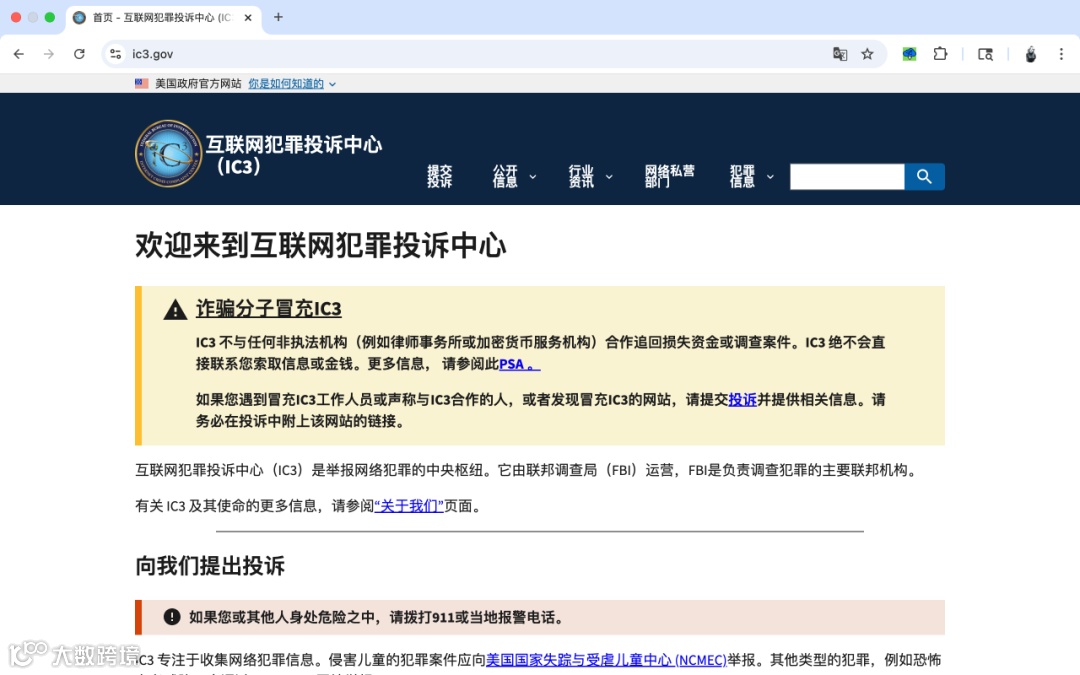
Task: Open the "关于我们" page link
Action: pyautogui.click(x=409, y=506)
